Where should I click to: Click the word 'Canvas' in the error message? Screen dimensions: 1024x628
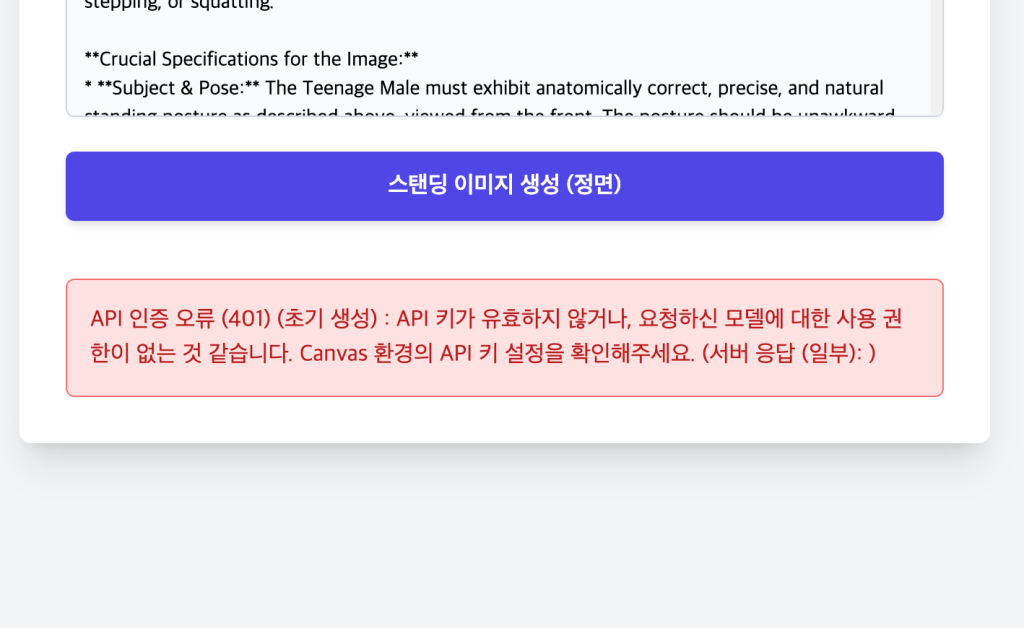335,354
